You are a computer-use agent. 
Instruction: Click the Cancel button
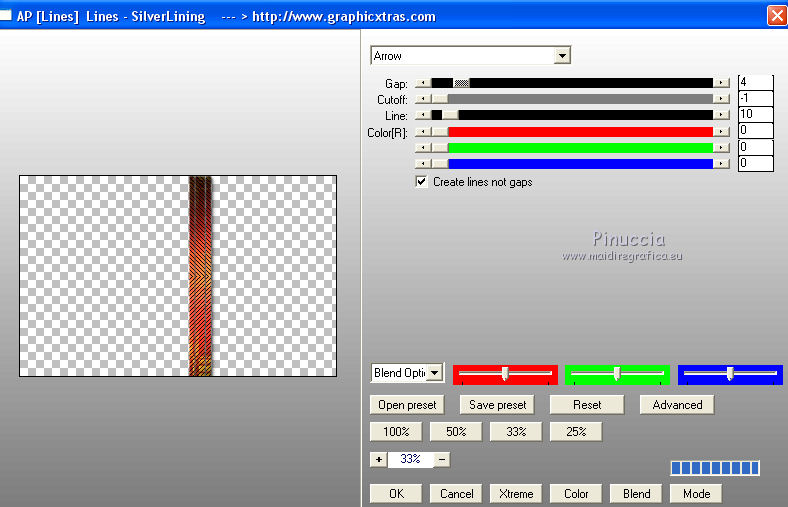pyautogui.click(x=456, y=494)
